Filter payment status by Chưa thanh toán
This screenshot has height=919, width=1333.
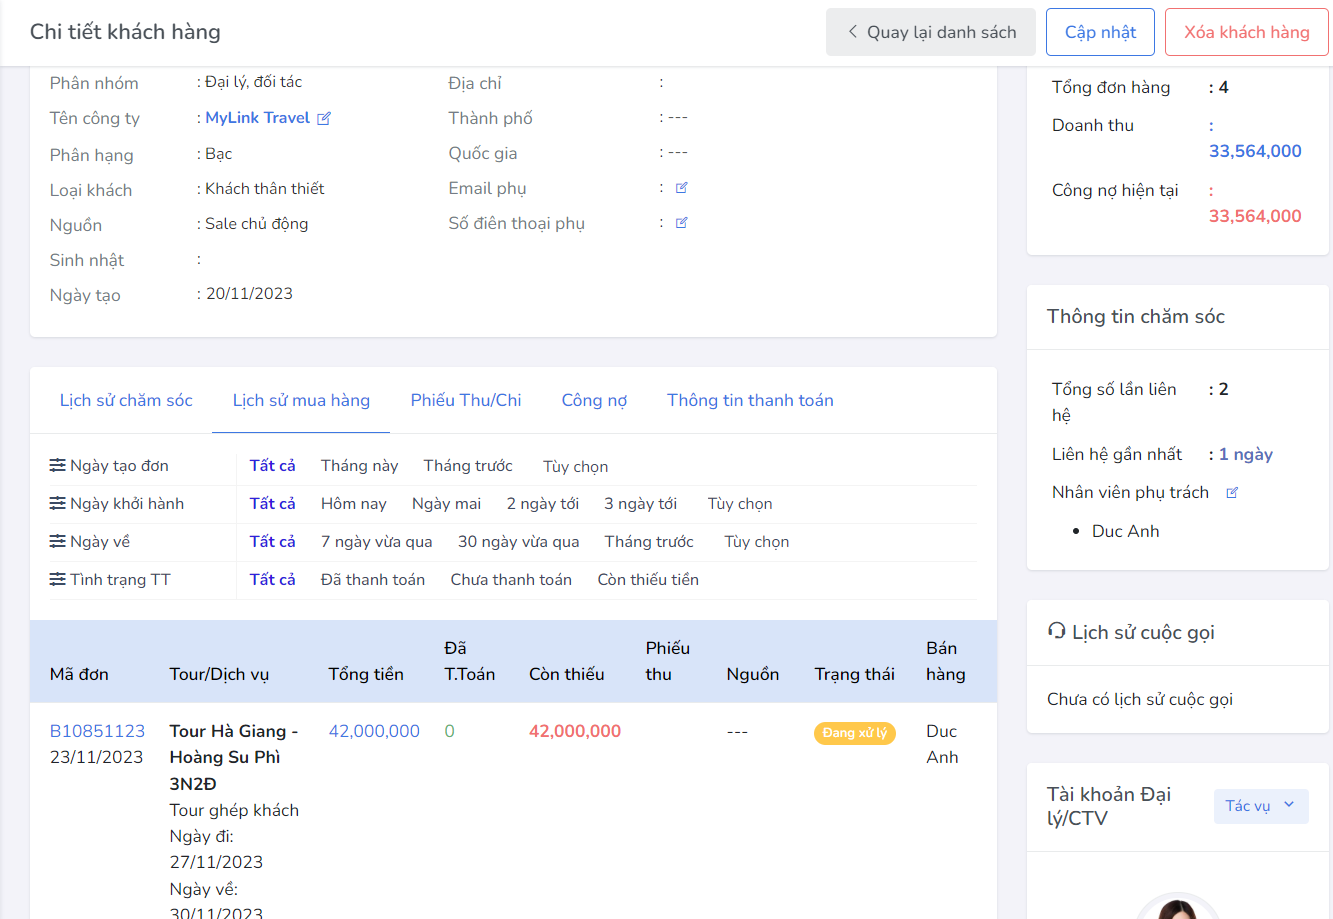click(511, 580)
